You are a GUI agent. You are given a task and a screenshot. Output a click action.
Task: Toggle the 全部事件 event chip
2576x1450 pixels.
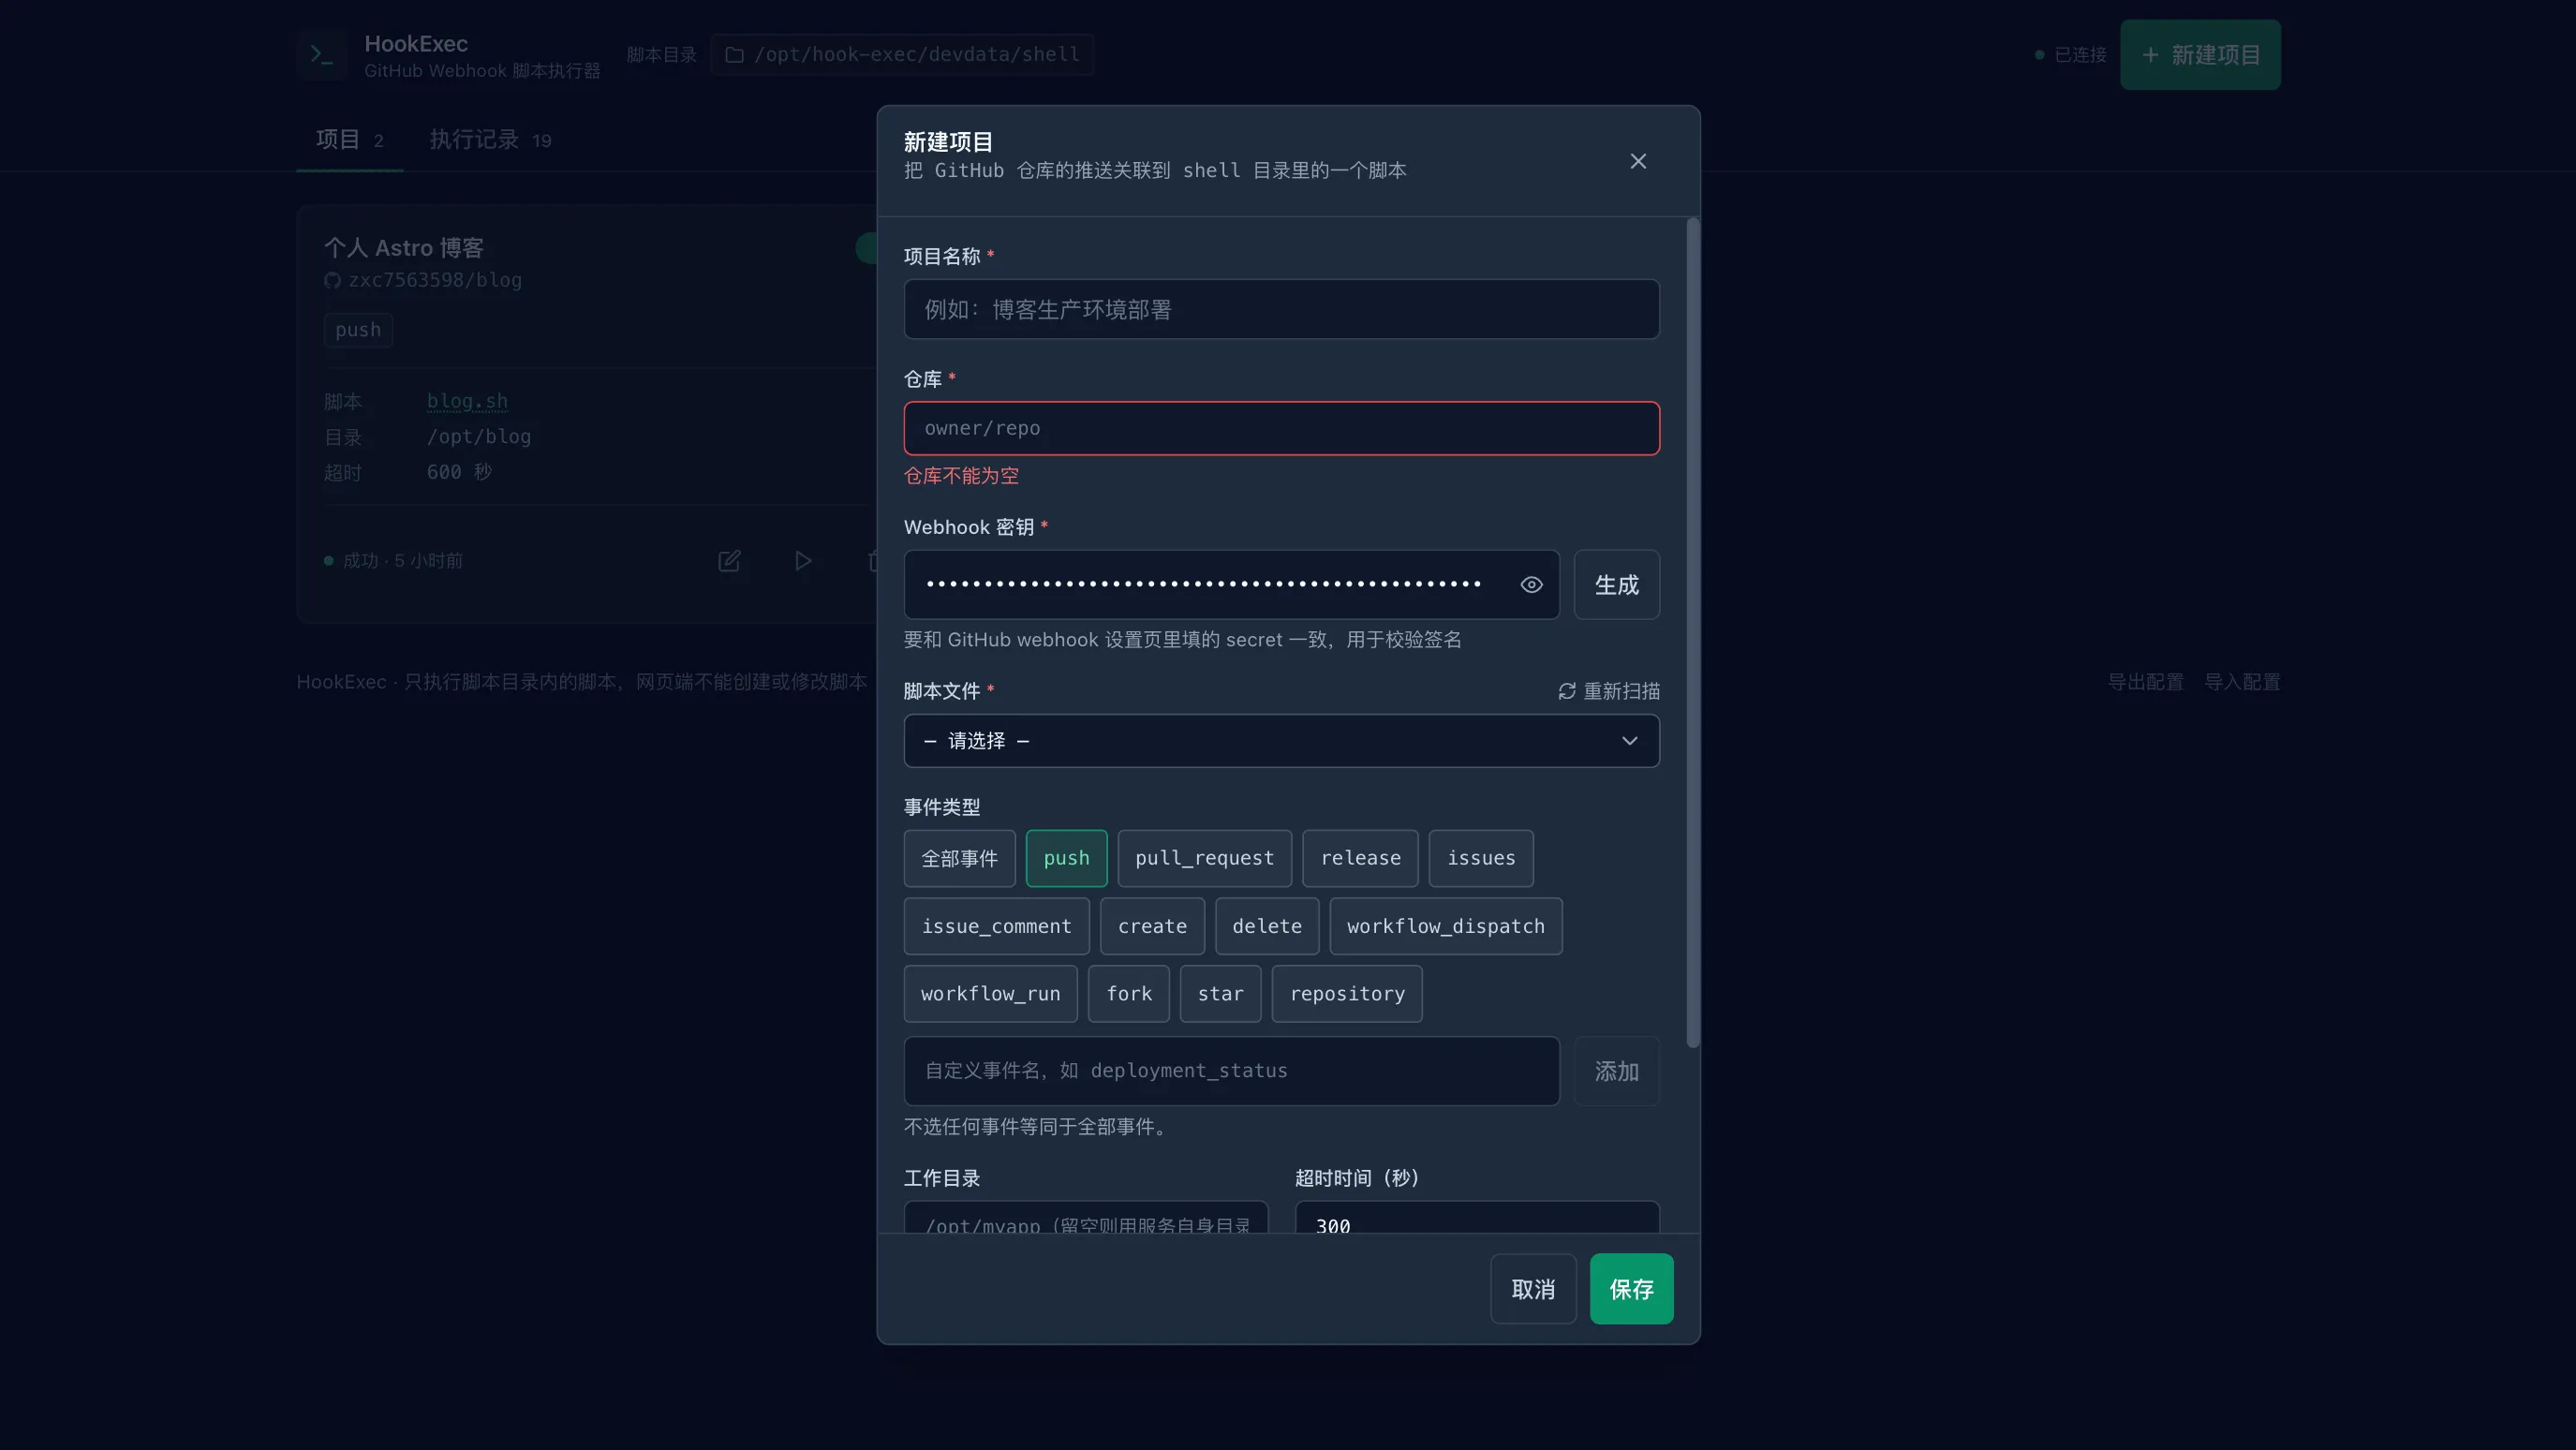pyautogui.click(x=959, y=858)
